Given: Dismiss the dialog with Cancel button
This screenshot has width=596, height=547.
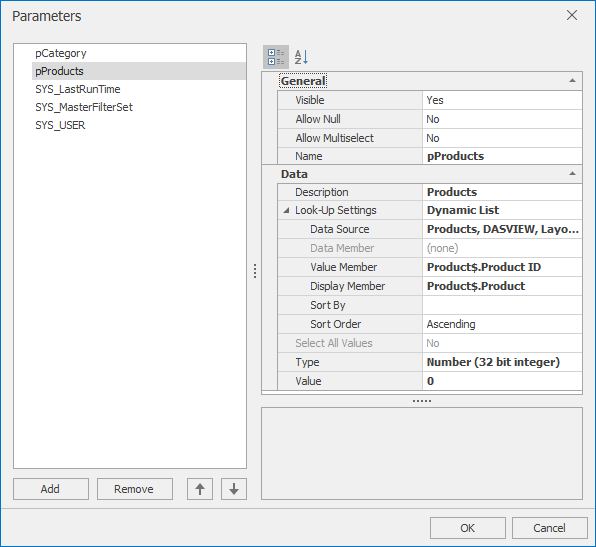Looking at the screenshot, I should 549,528.
